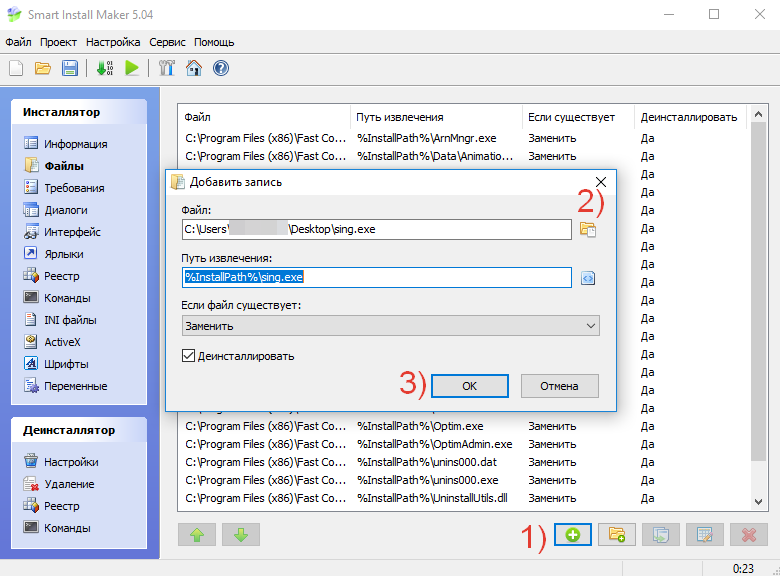Viewport: 780px width, 576px height.
Task: Click the edit entry button with the pencil icon
Action: (x=704, y=535)
